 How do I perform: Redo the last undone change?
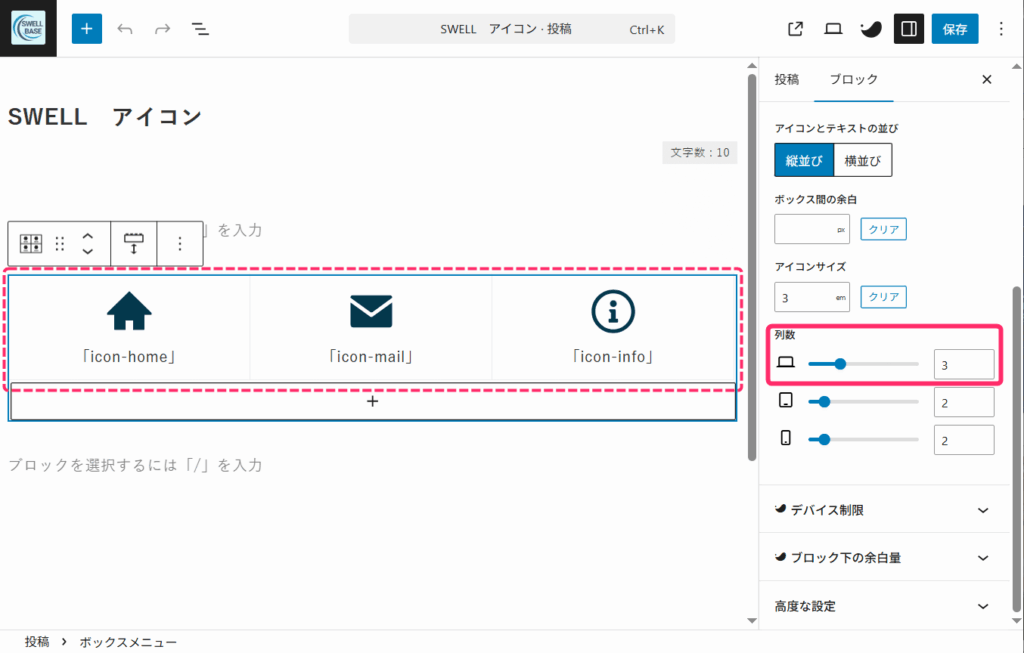click(163, 29)
